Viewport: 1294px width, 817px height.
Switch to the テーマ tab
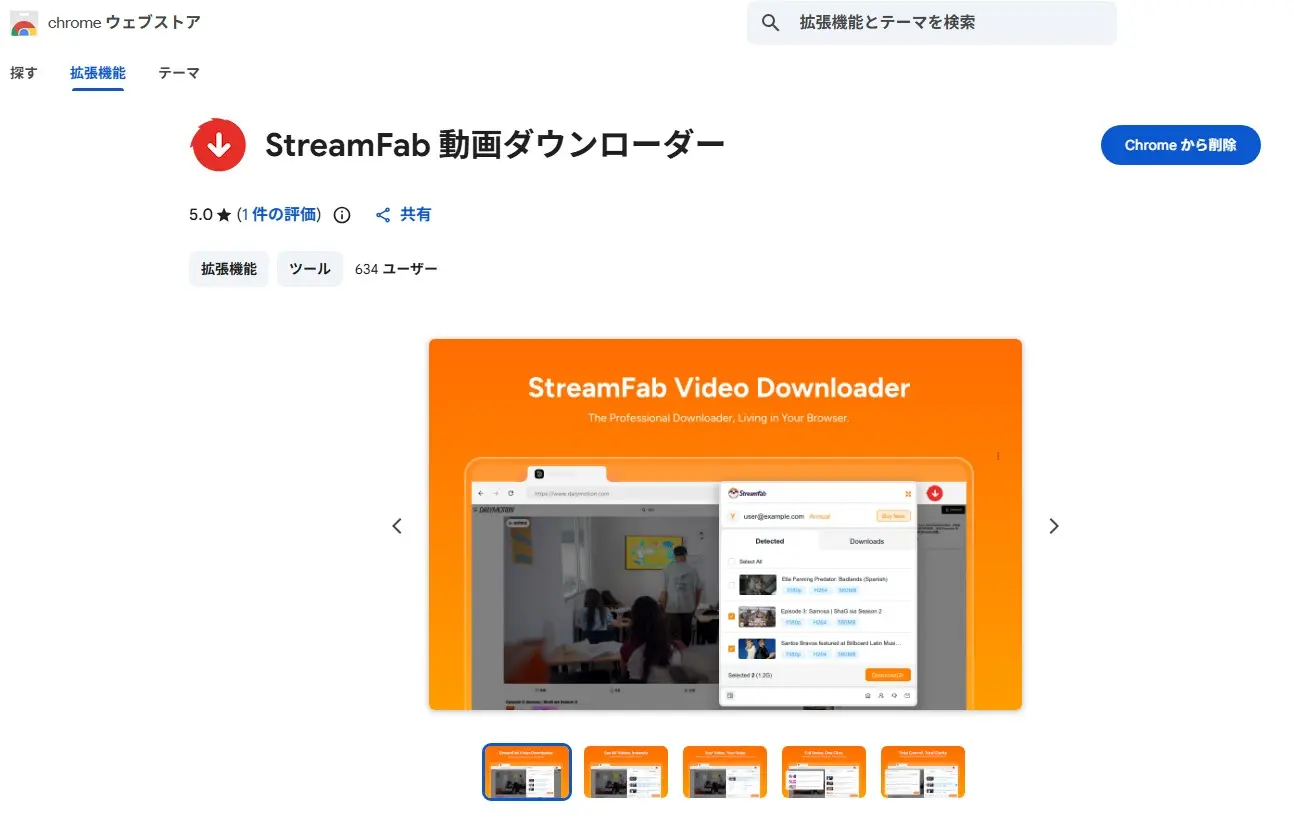click(179, 73)
